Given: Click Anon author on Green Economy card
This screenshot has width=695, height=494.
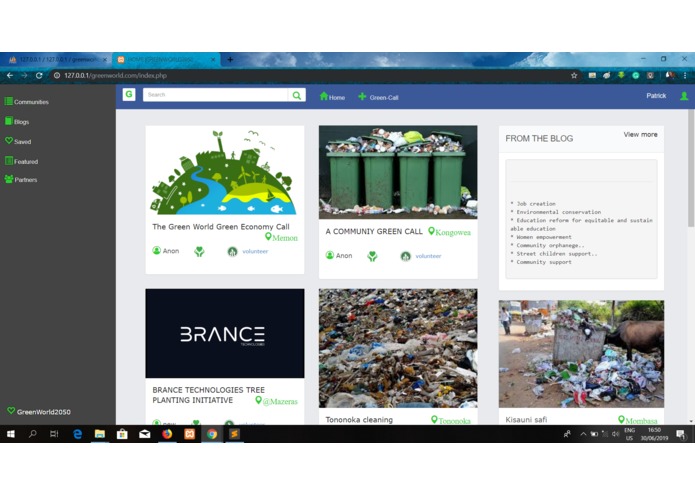Looking at the screenshot, I should click(x=166, y=251).
